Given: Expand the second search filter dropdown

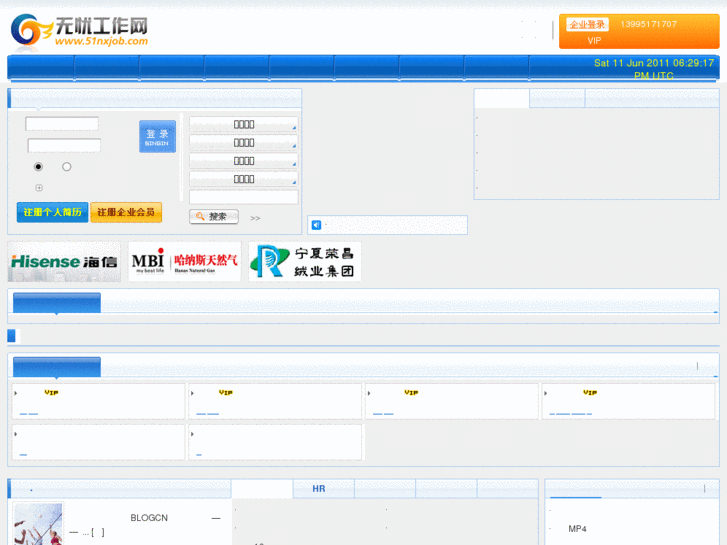Looking at the screenshot, I should (x=244, y=143).
